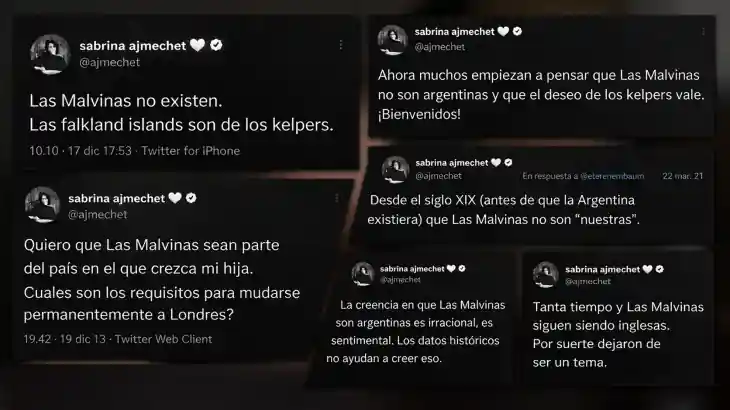Open the profile avatar on the 'Ahora muchos empiezan' tweet
Image resolution: width=730 pixels, height=410 pixels.
point(392,40)
